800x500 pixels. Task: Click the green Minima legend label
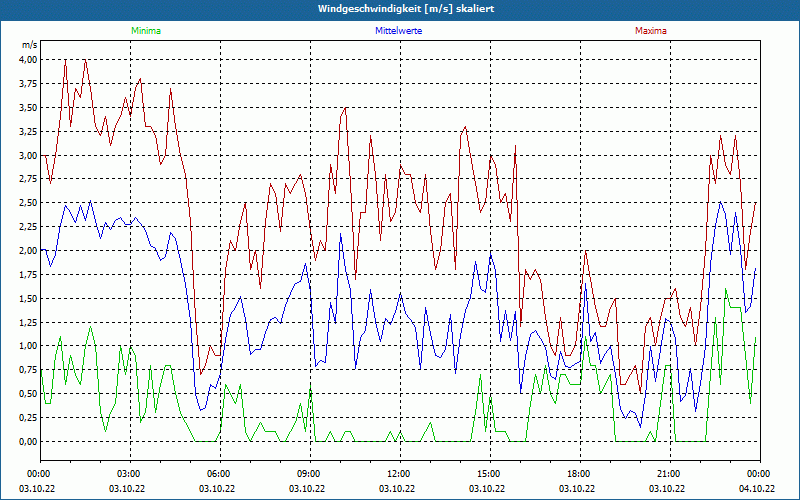coord(146,31)
